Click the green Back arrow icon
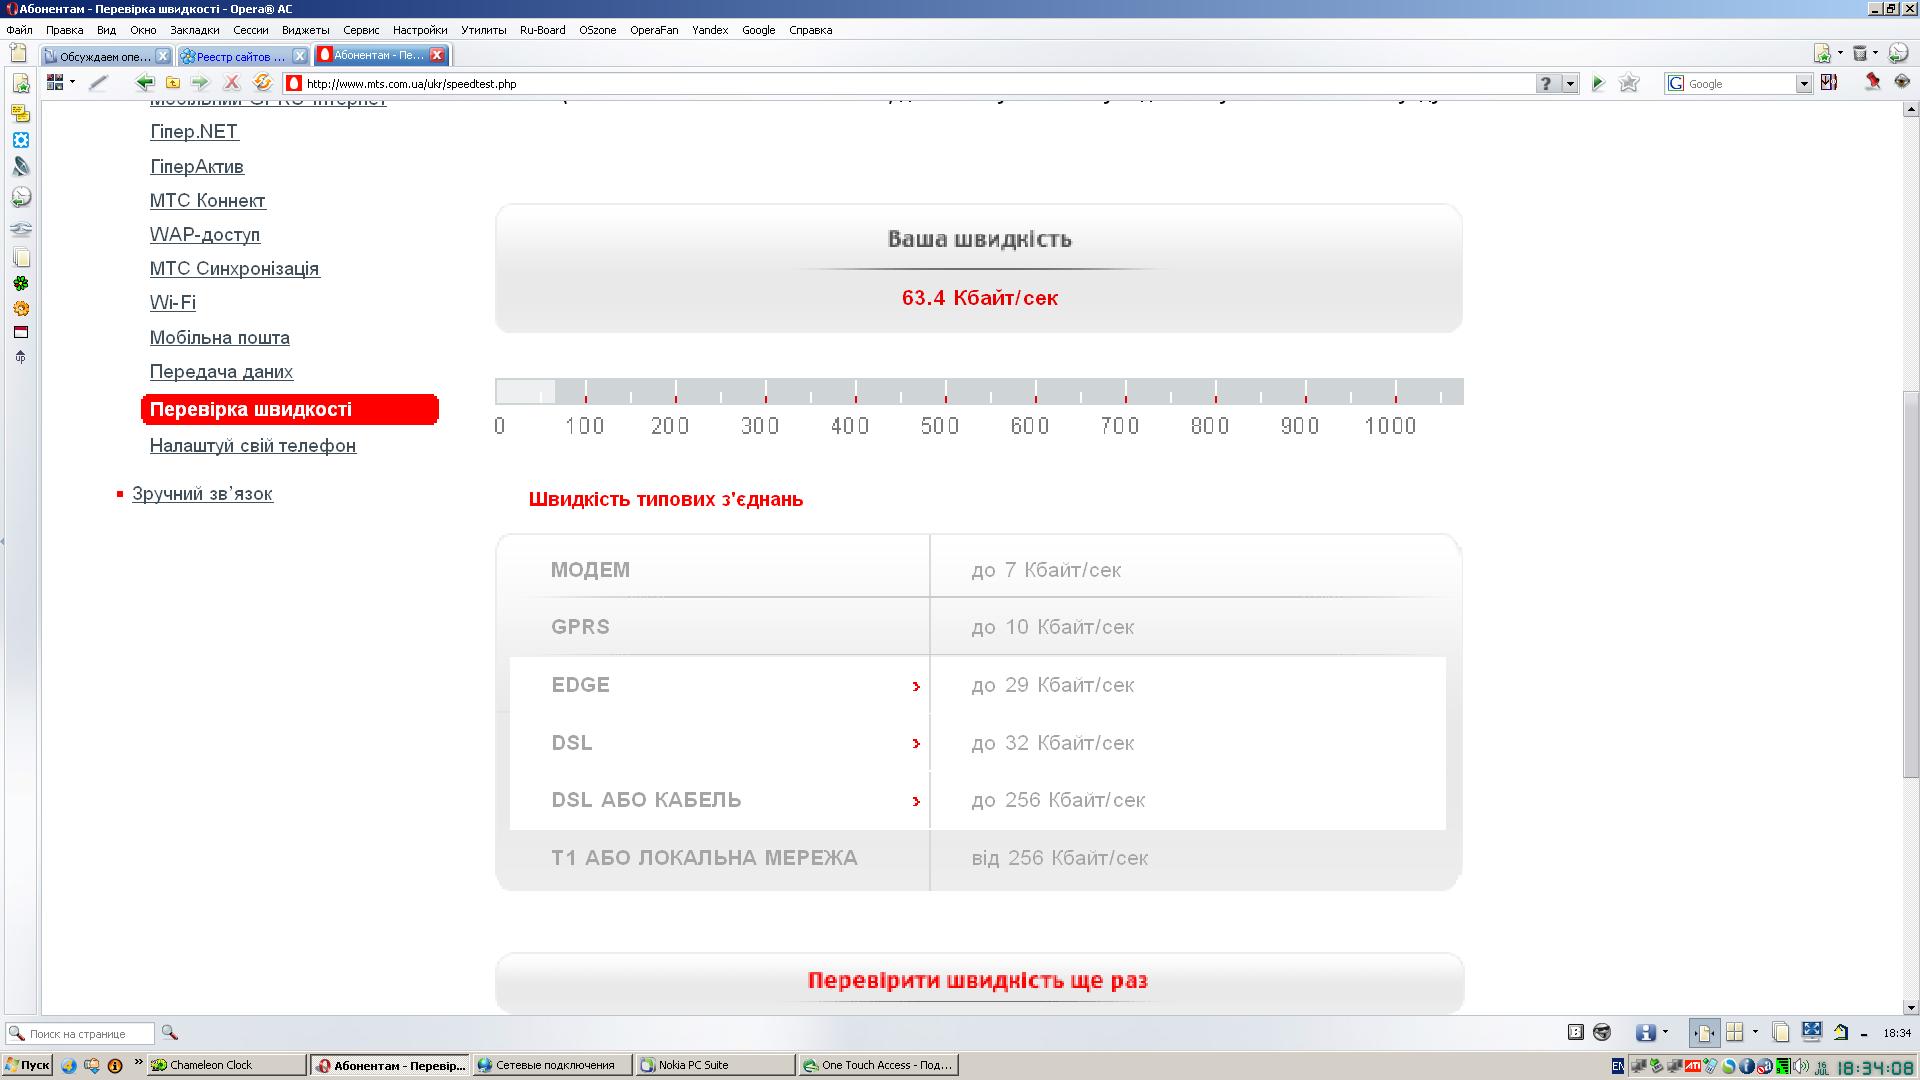 tap(145, 83)
